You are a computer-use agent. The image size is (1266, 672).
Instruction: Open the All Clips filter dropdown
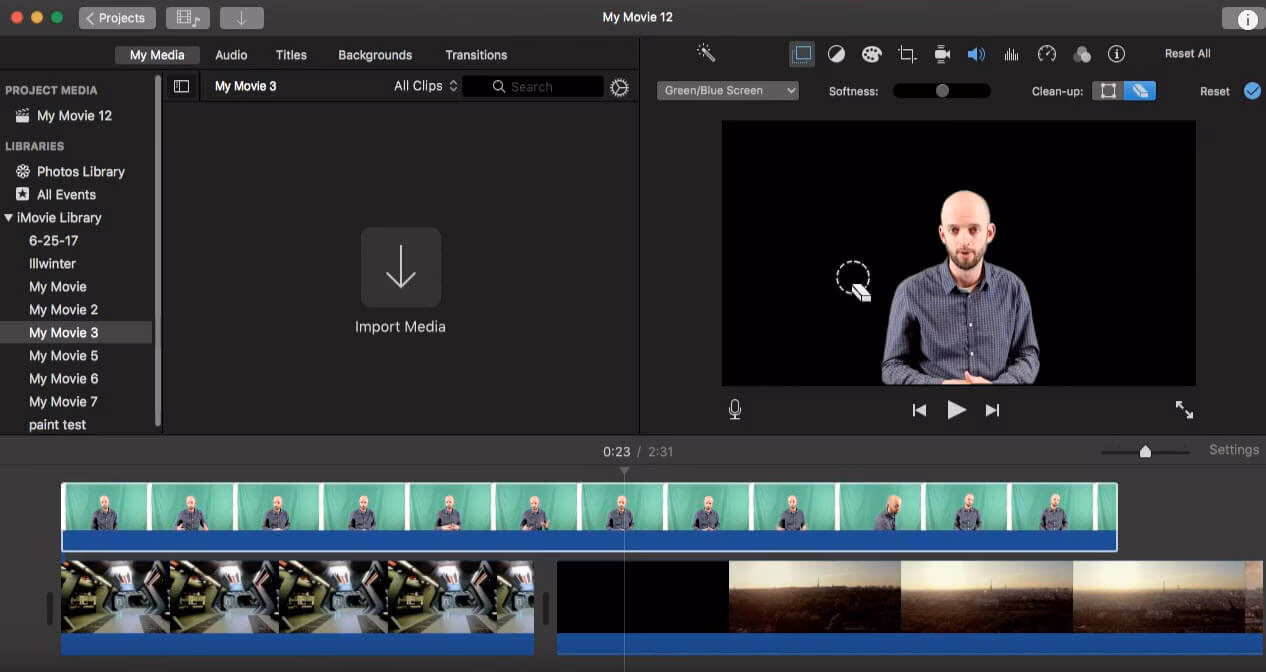425,86
